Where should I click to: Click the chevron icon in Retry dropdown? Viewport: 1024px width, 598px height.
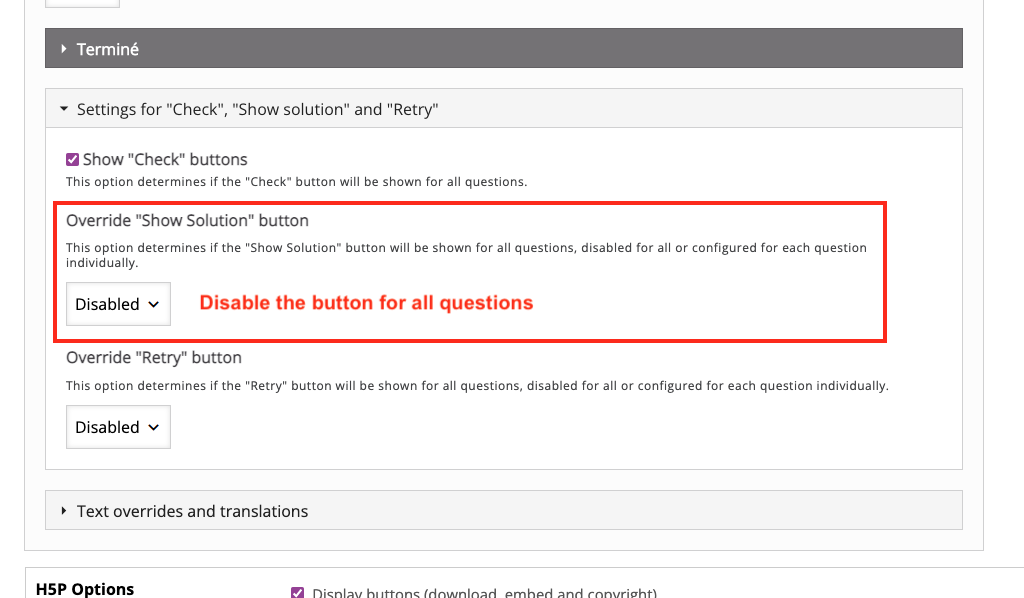[x=153, y=427]
